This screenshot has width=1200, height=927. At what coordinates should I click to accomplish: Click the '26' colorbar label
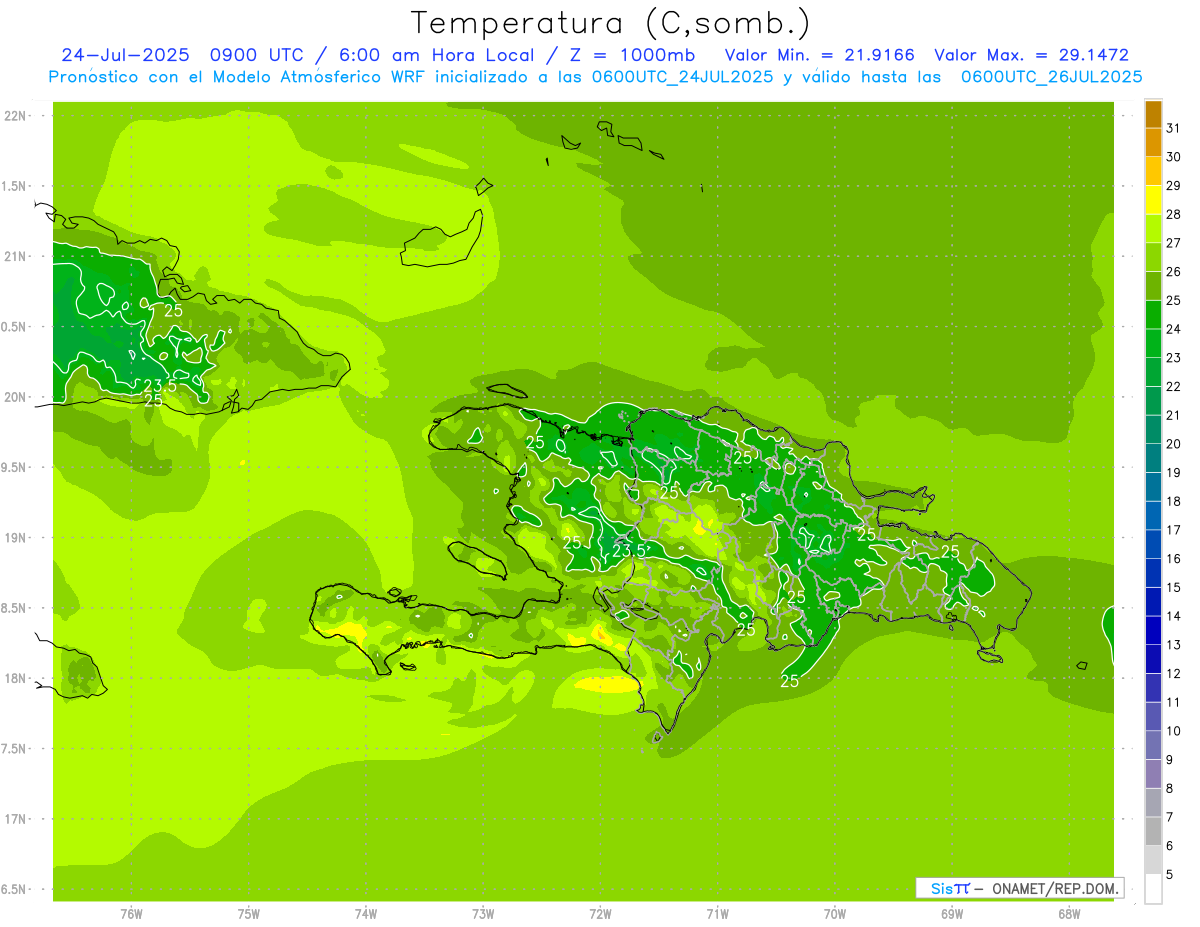click(1173, 271)
